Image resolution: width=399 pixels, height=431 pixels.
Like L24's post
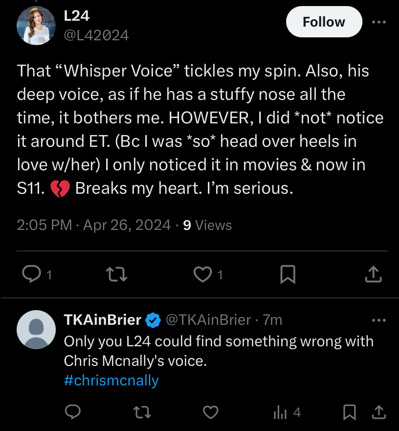tap(208, 275)
